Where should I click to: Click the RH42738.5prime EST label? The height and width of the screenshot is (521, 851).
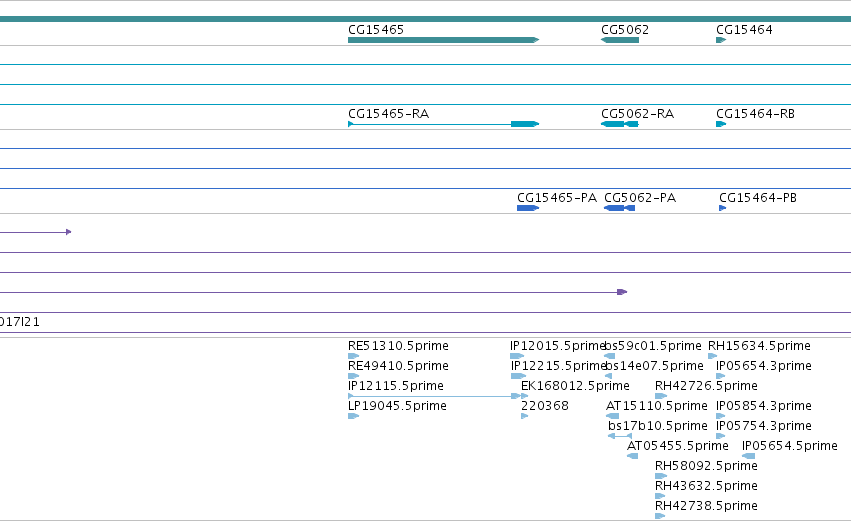[x=706, y=506]
